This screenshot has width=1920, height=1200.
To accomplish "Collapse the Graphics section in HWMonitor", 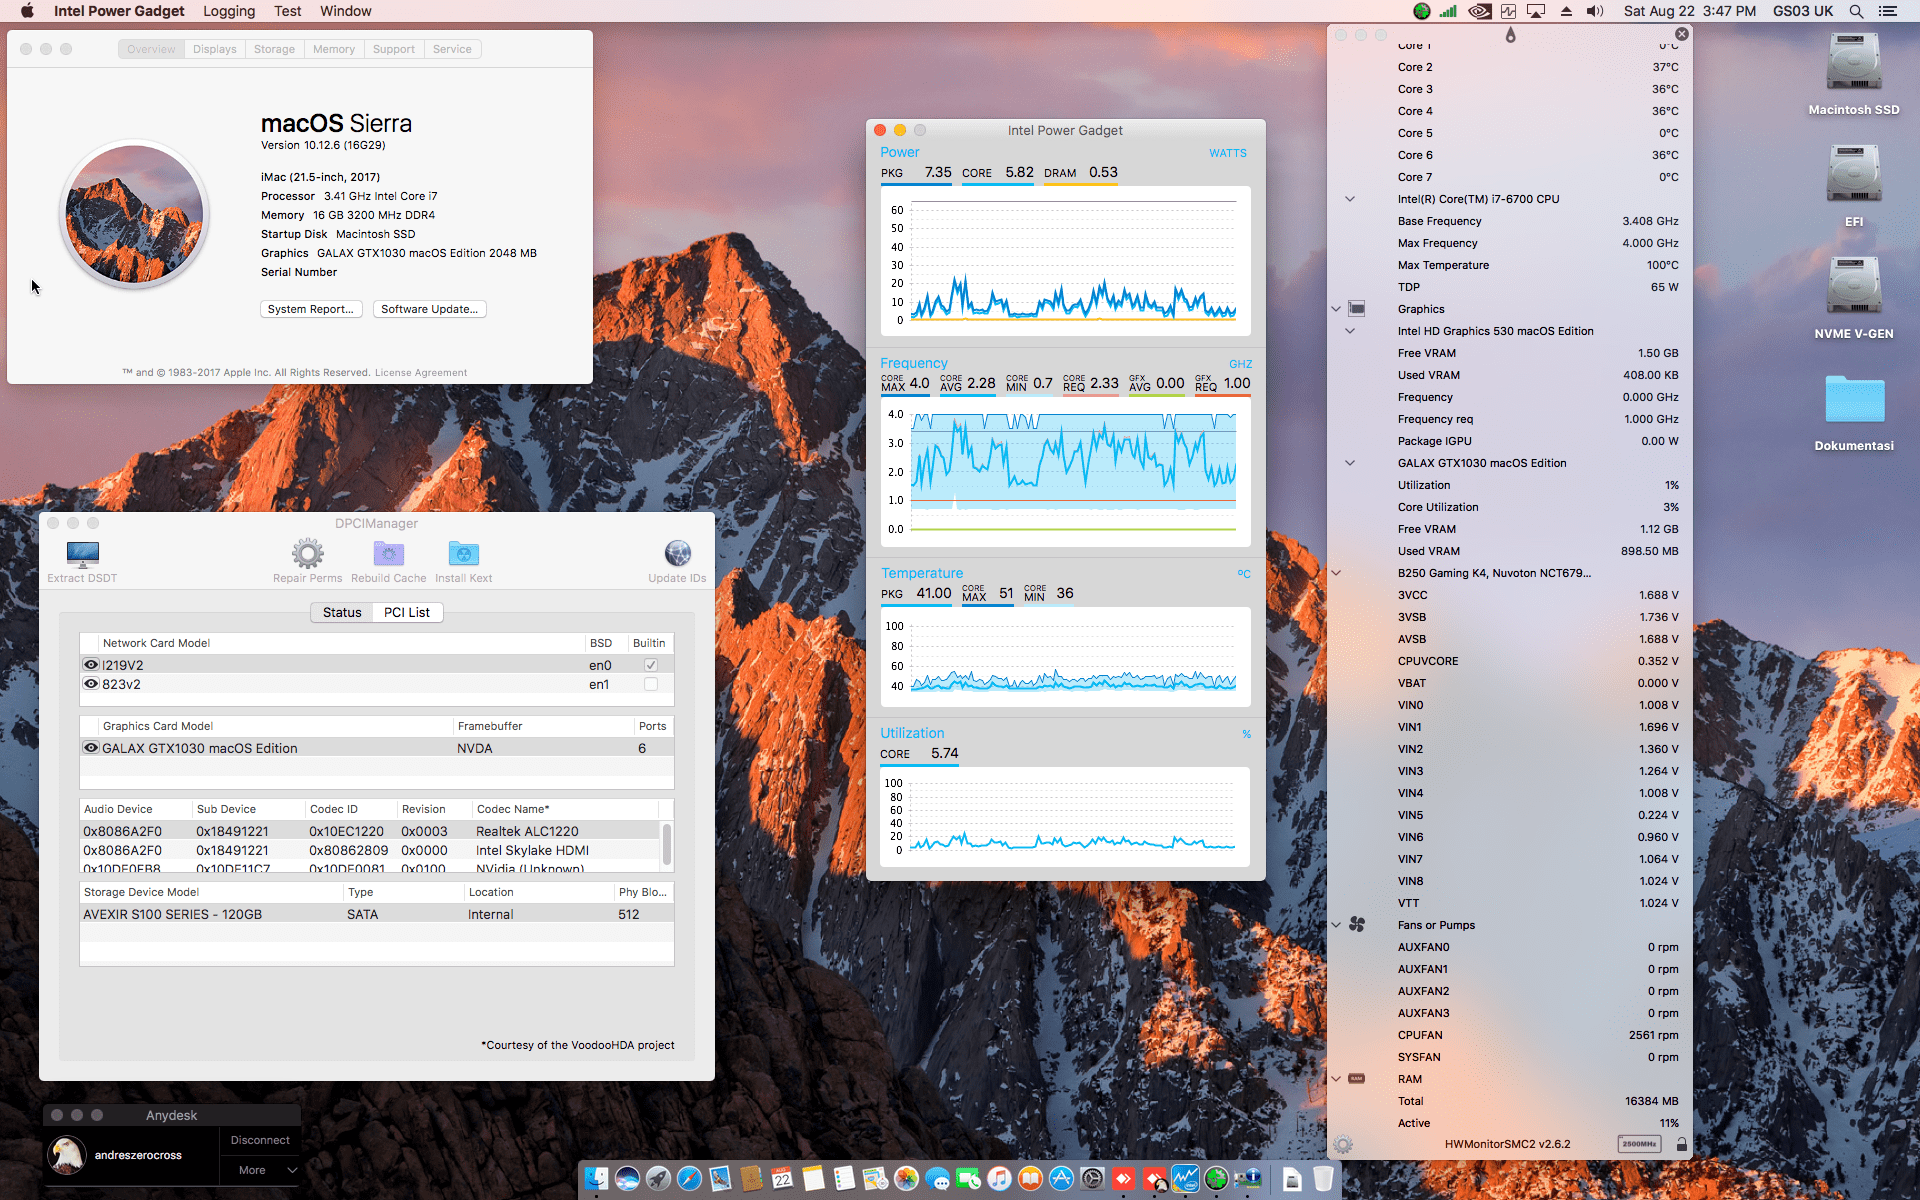I will [1336, 309].
